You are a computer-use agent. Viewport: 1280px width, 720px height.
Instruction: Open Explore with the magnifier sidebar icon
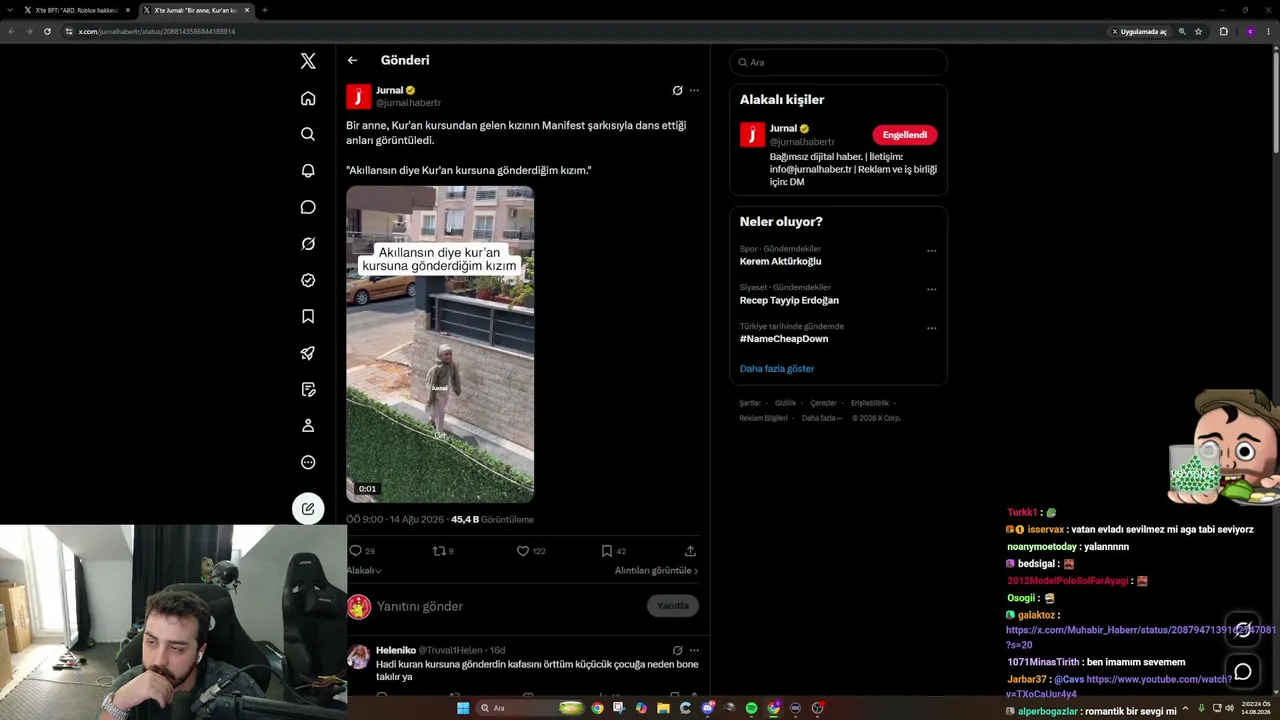coord(308,134)
